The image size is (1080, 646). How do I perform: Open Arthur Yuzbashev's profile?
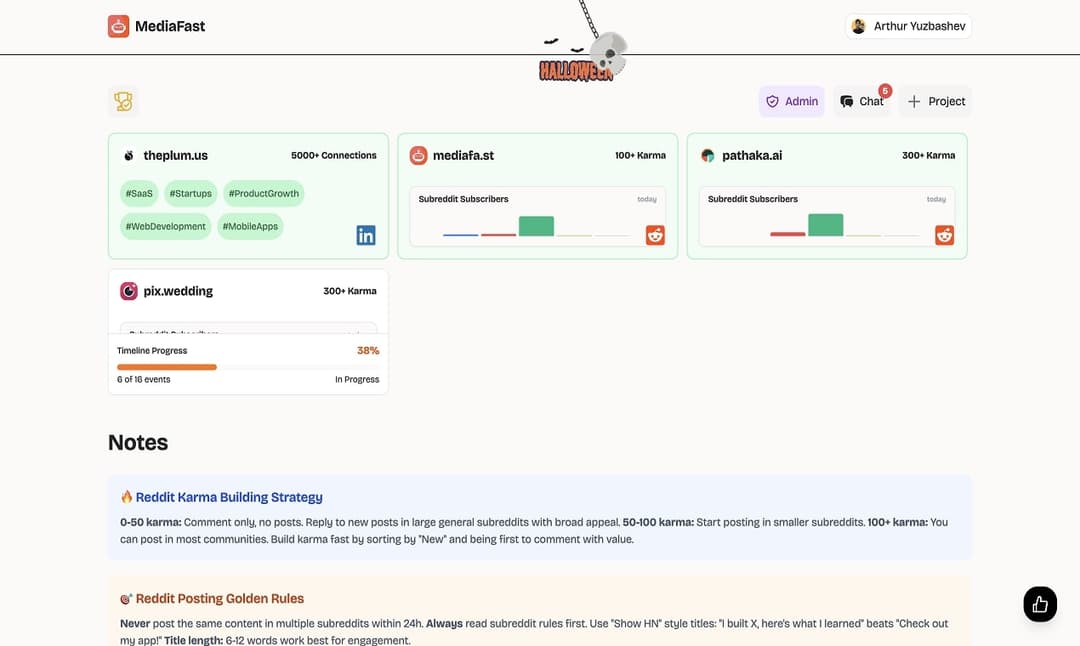(x=908, y=25)
